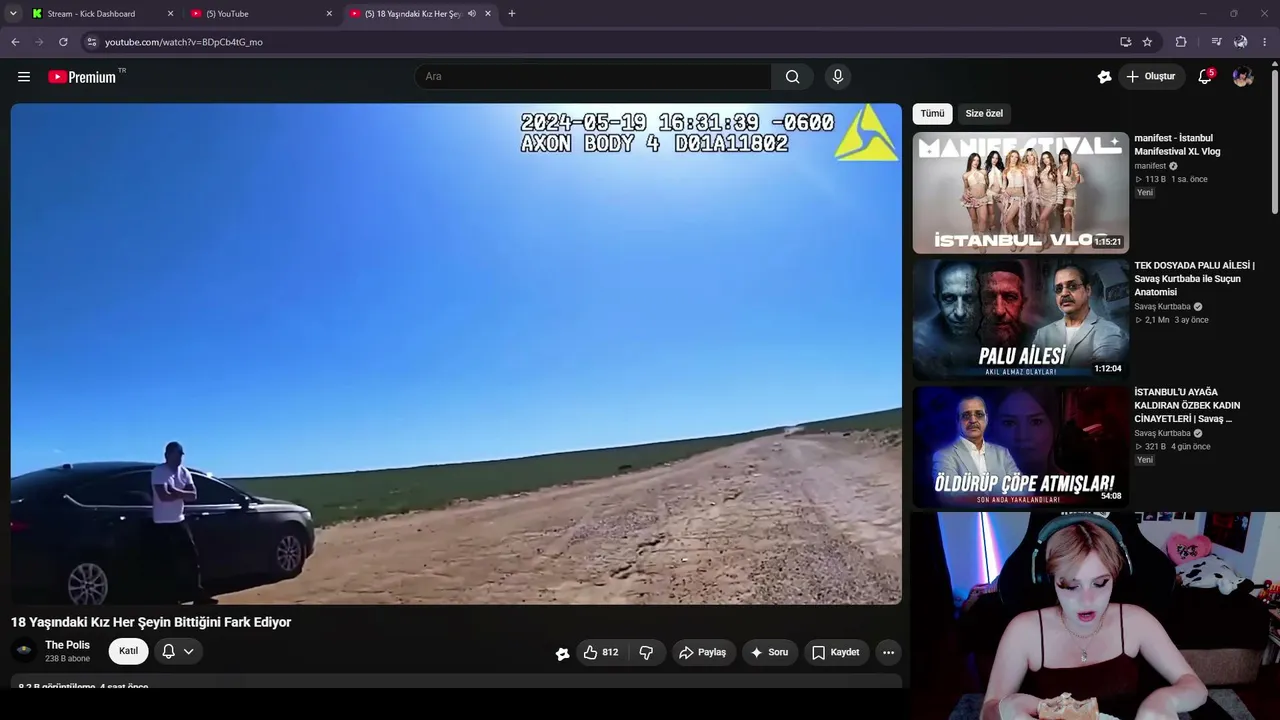Start voice search with the microphone
This screenshot has height=720, width=1280.
pyautogui.click(x=838, y=77)
